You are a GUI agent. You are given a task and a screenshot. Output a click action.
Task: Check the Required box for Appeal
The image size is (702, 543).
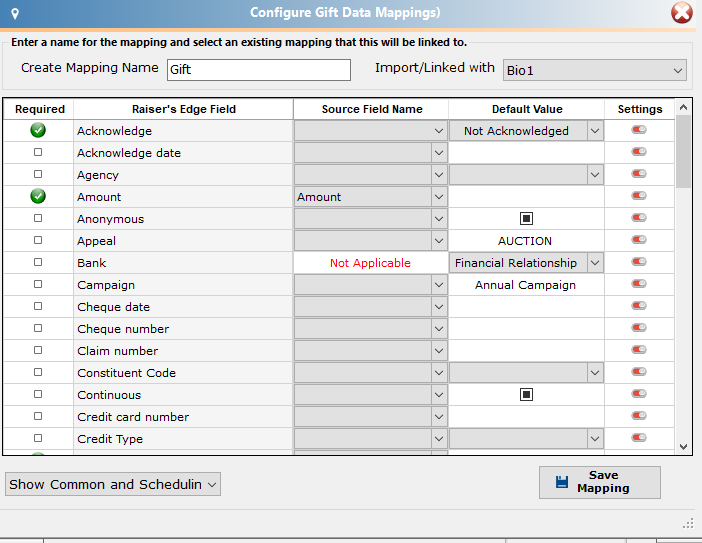[x=38, y=240]
